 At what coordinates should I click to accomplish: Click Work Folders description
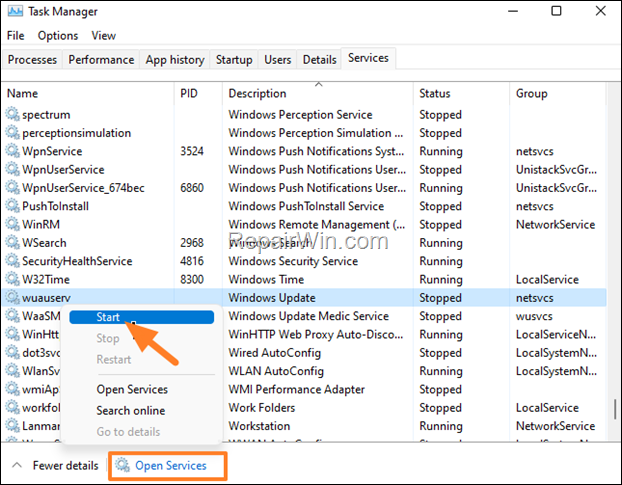tap(262, 408)
